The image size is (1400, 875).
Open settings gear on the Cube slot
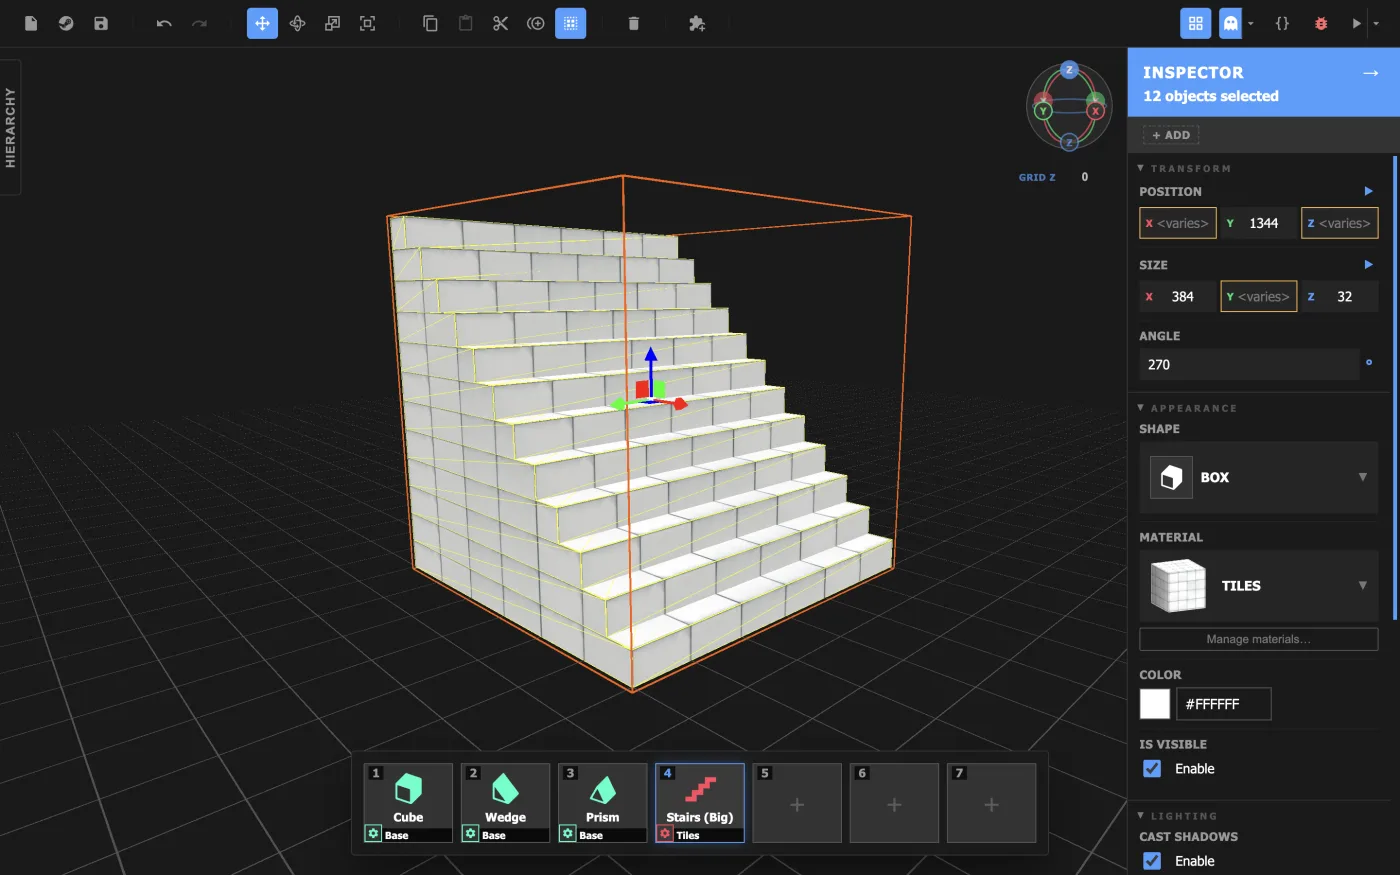click(373, 833)
